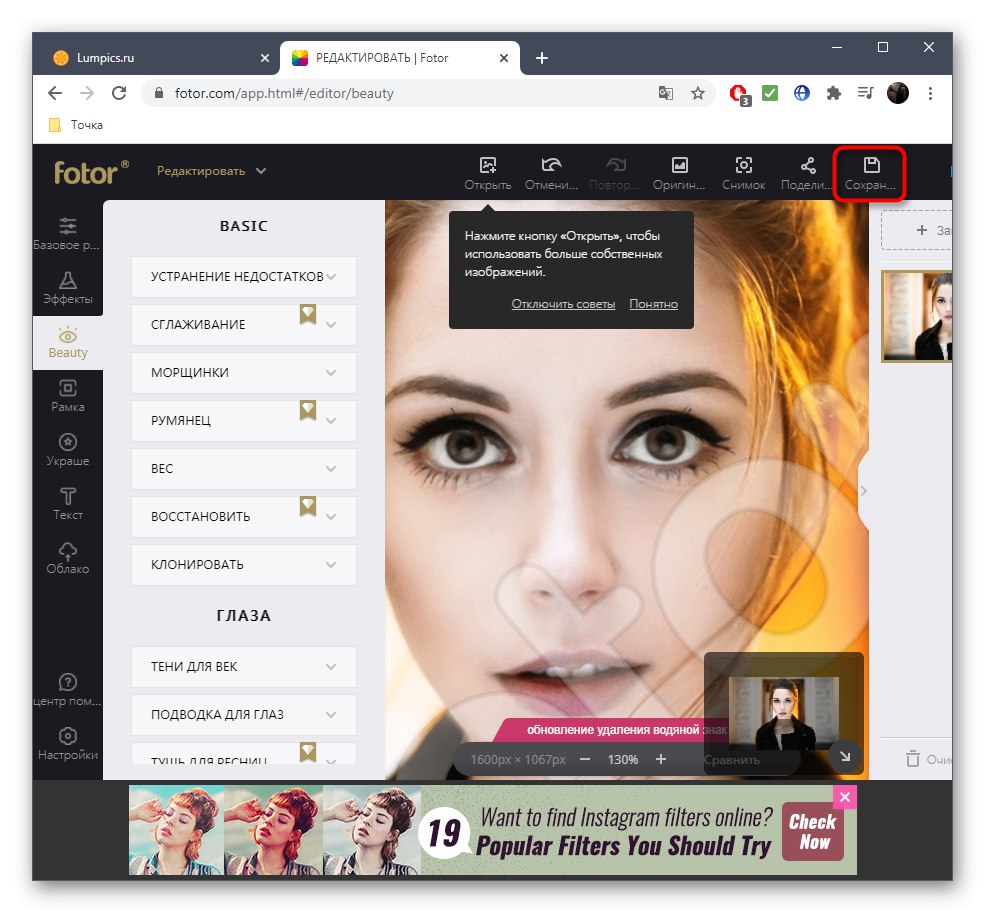This screenshot has width=985, height=913.
Task: Open the Рамка frames section
Action: [67, 396]
